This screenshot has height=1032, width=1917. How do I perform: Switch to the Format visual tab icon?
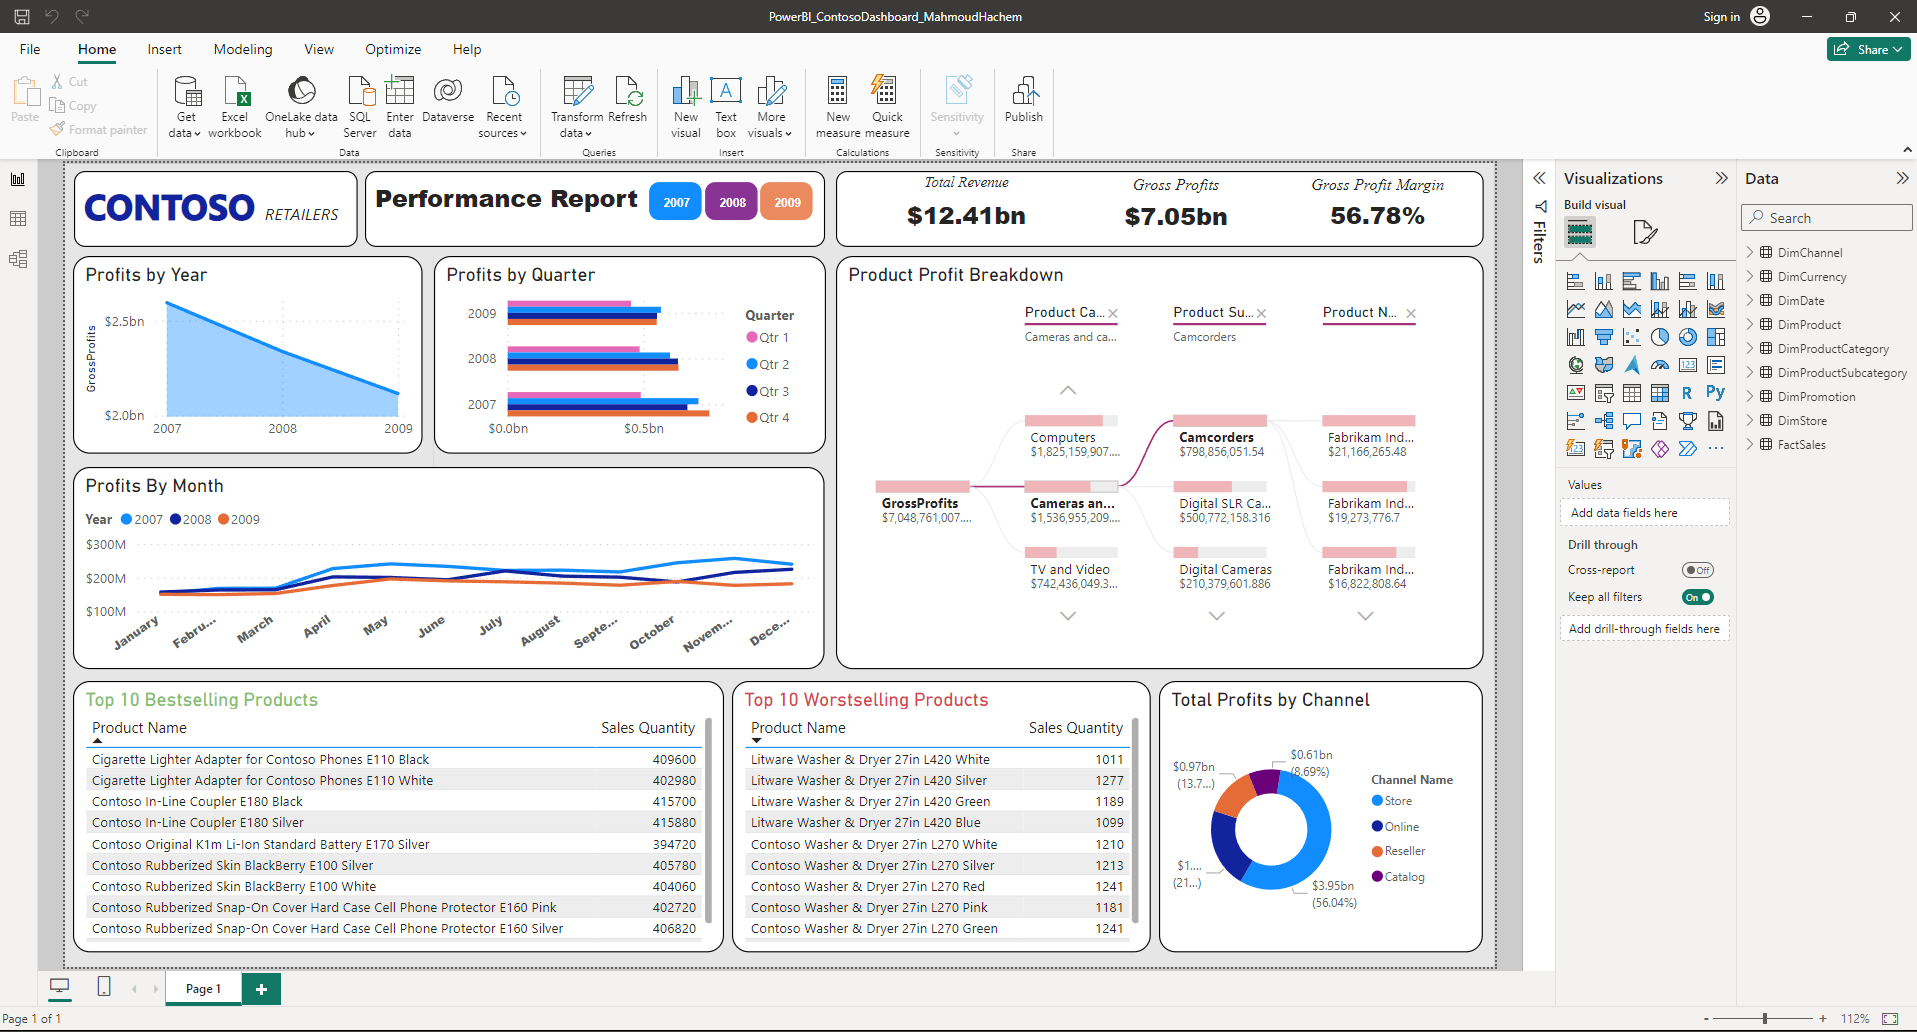(1645, 233)
